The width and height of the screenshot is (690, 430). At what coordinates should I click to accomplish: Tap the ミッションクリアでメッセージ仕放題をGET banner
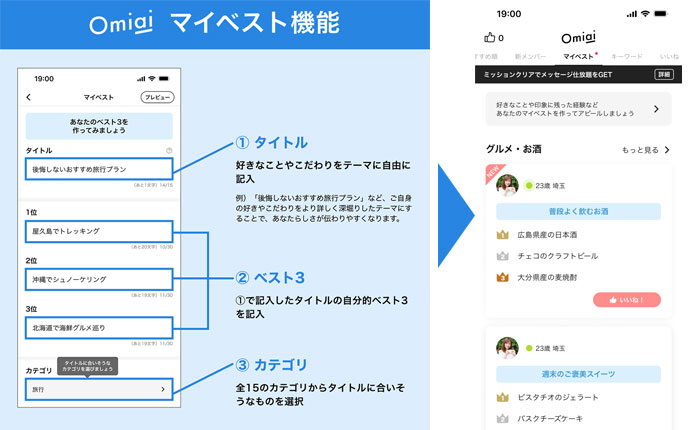click(x=578, y=74)
